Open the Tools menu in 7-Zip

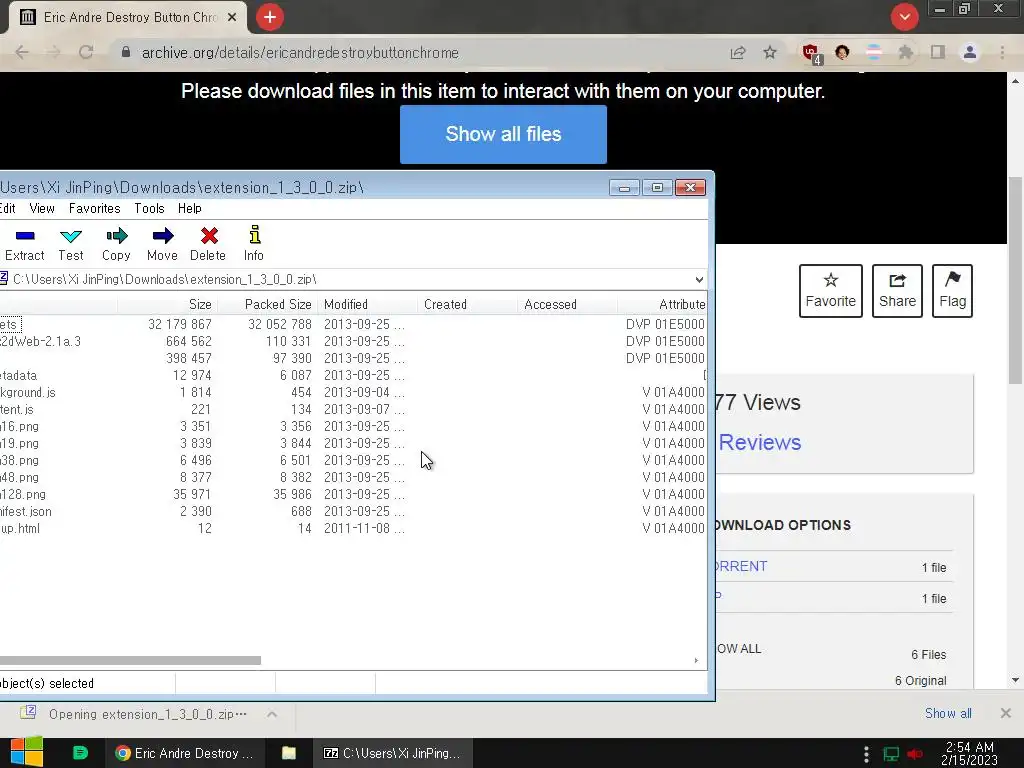[x=150, y=208]
